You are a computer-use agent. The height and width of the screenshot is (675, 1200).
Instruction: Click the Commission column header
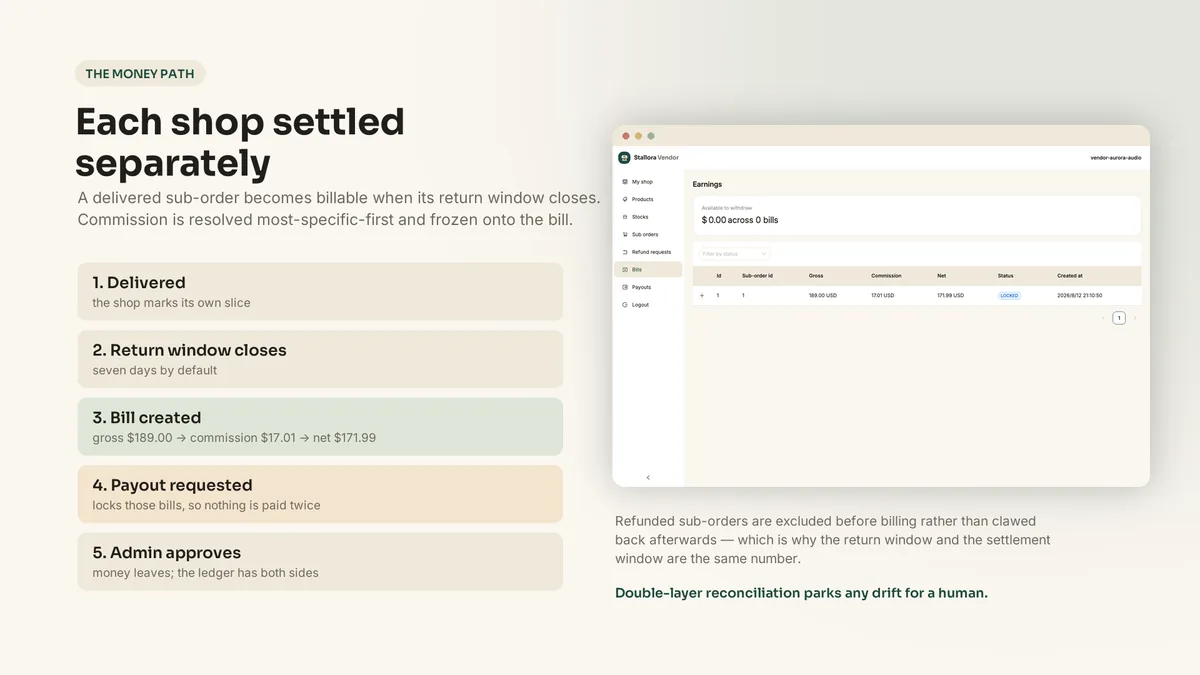tap(886, 276)
